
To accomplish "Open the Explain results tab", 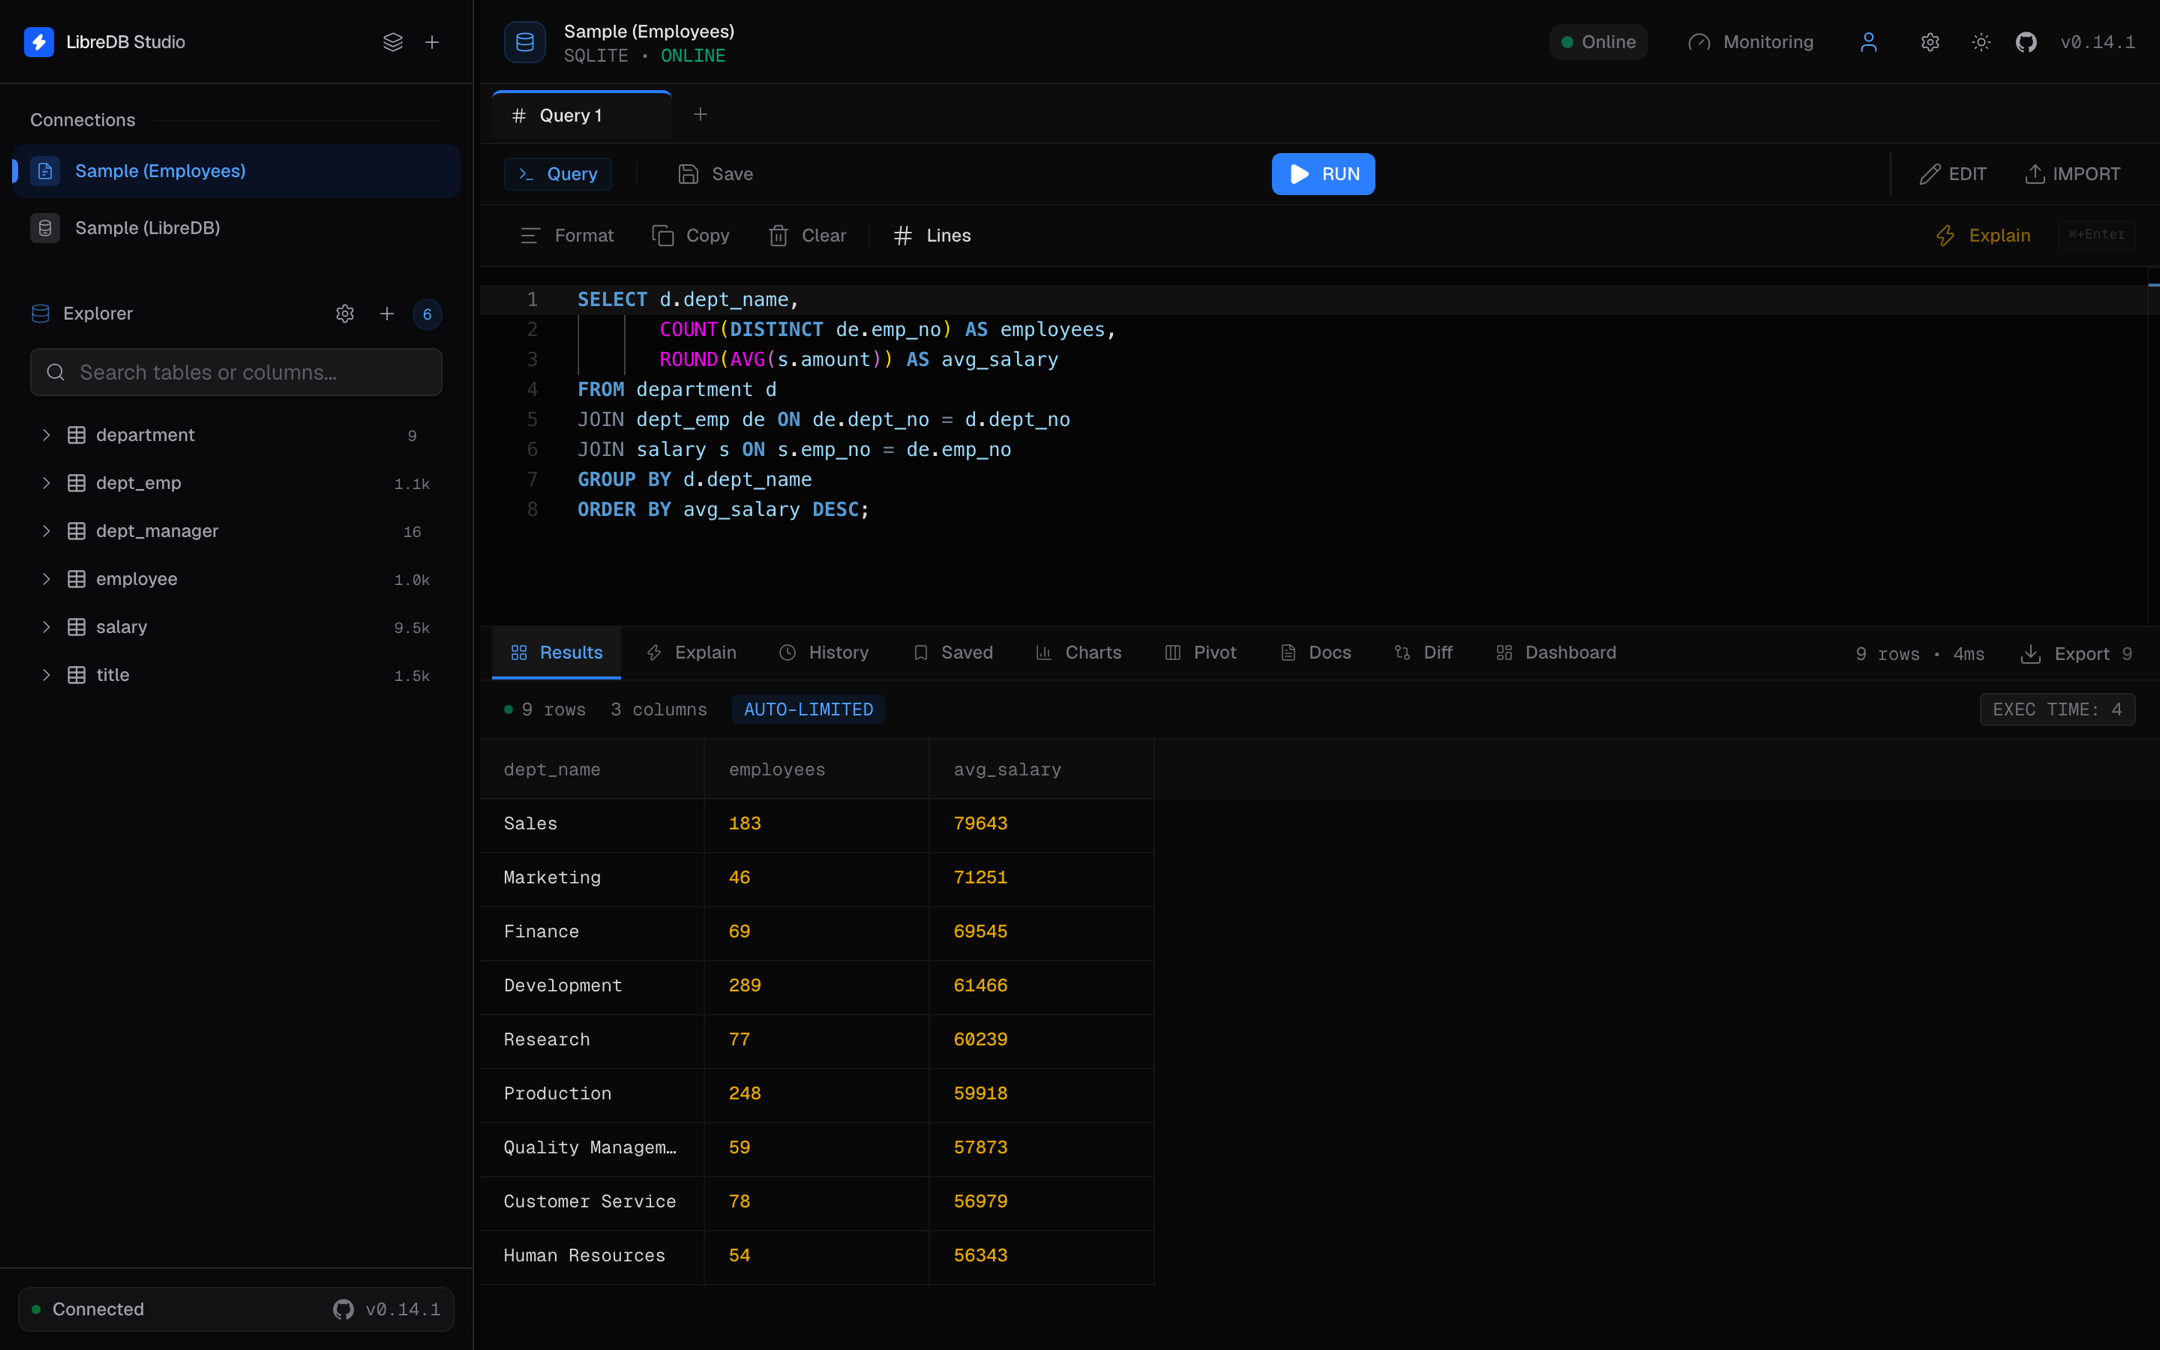I will coord(692,653).
